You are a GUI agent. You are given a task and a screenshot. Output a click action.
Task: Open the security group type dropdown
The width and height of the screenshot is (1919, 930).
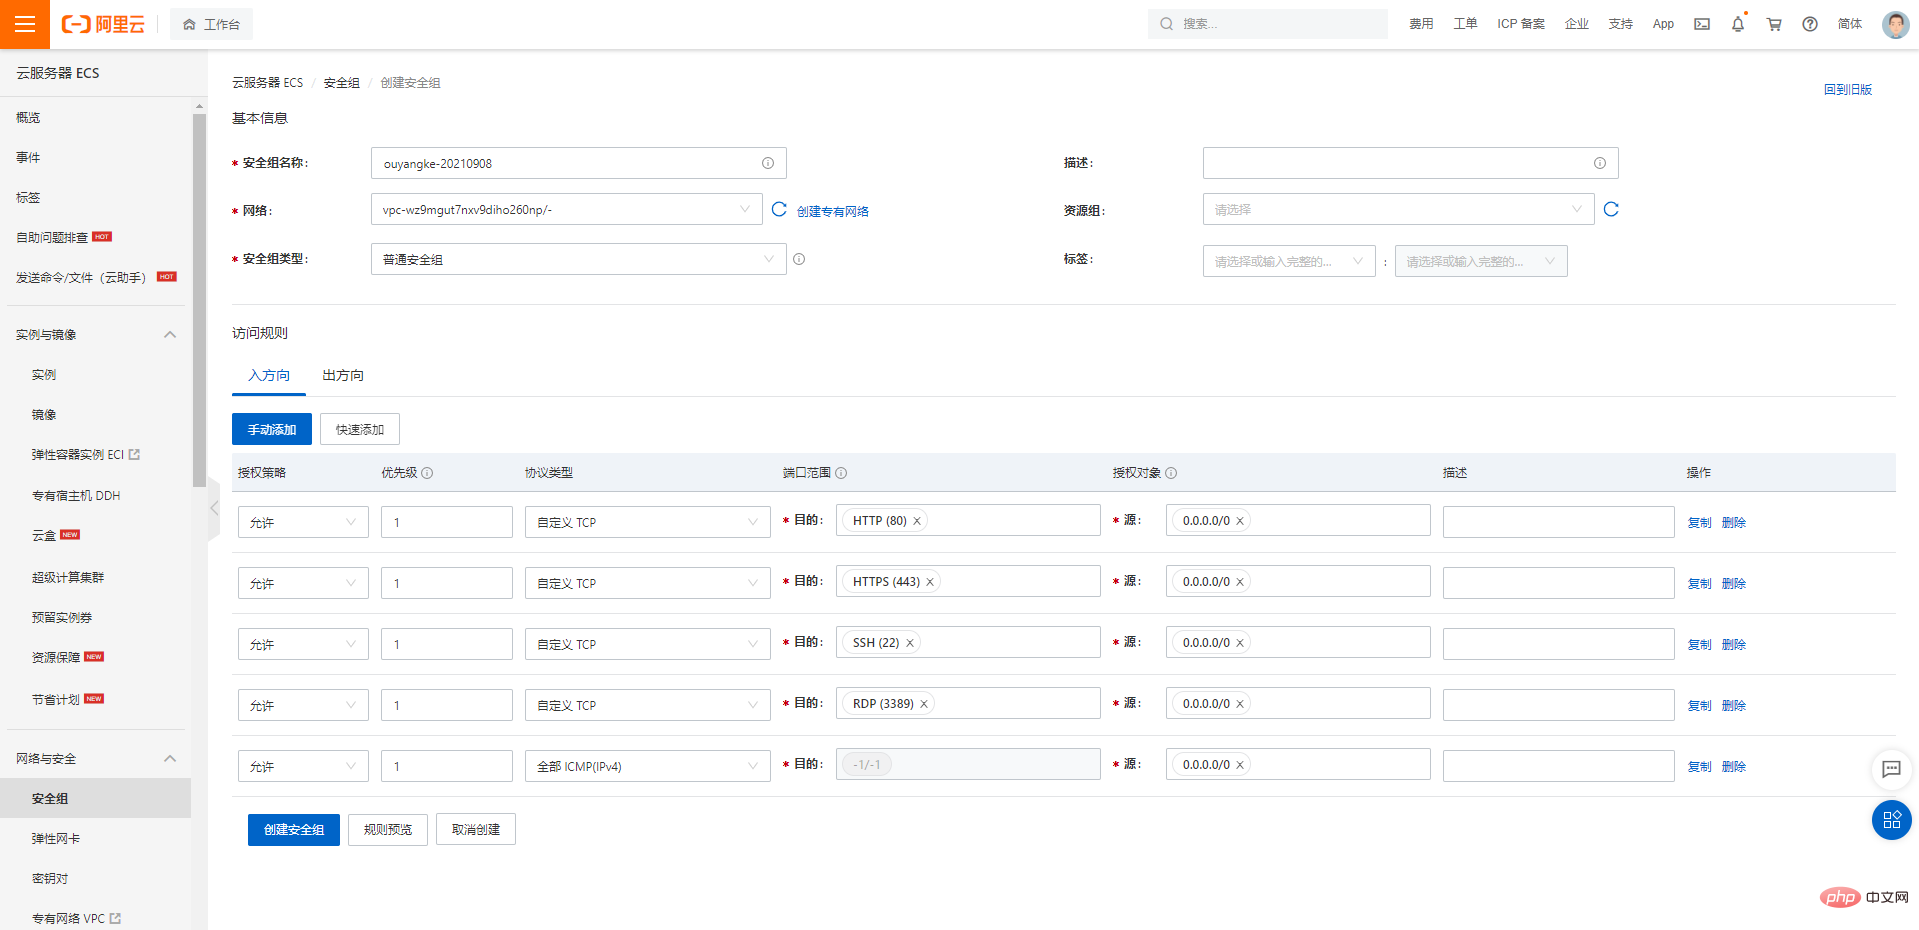578,259
